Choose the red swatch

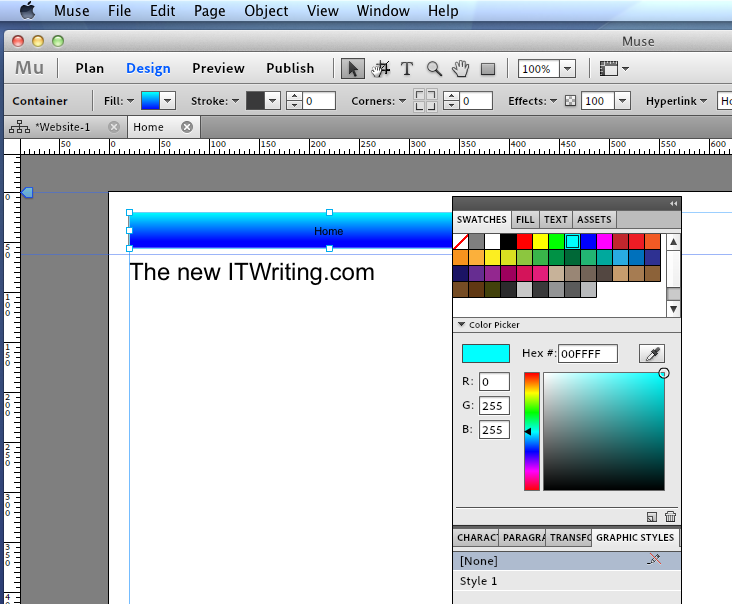click(x=524, y=241)
